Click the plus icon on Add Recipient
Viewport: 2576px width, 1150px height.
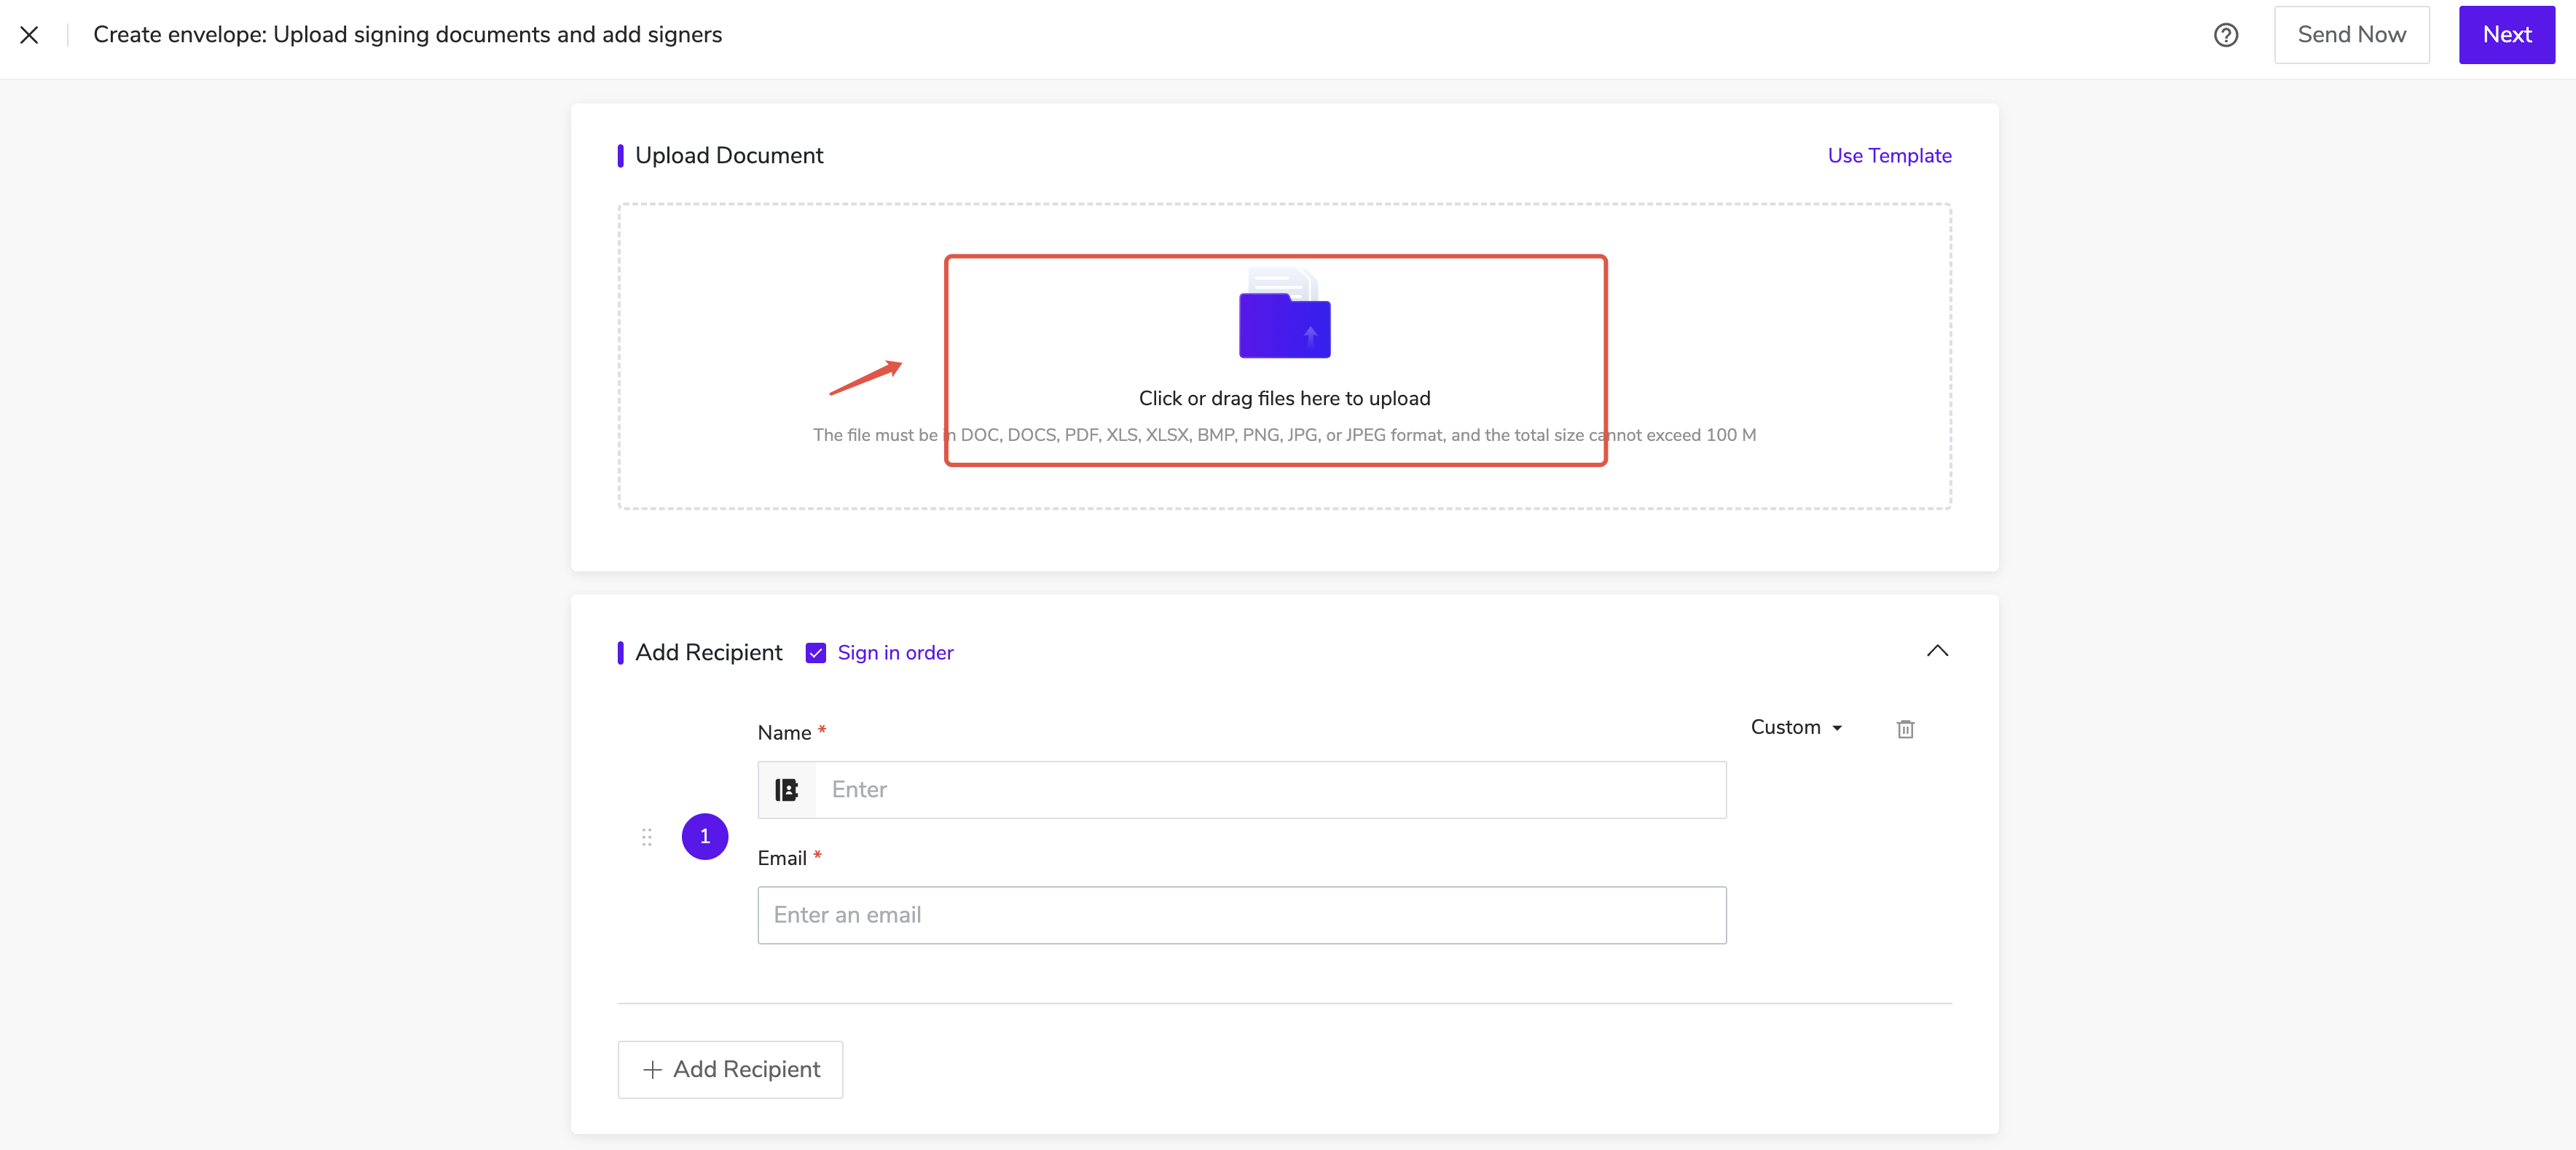(x=653, y=1069)
